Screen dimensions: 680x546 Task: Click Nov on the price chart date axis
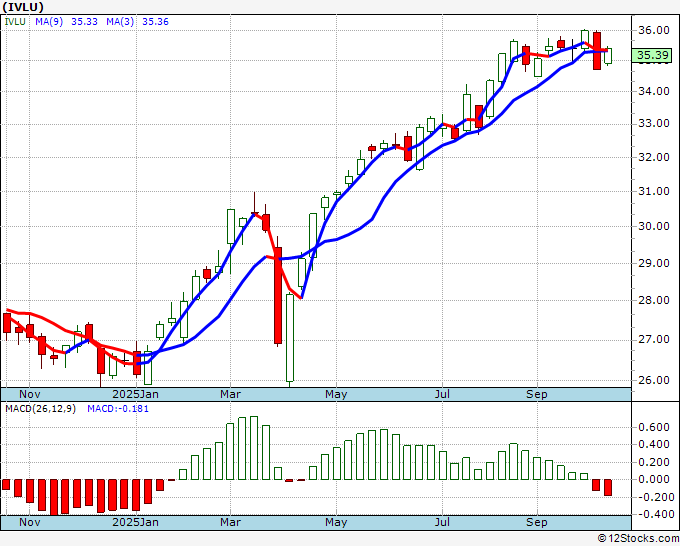(29, 394)
